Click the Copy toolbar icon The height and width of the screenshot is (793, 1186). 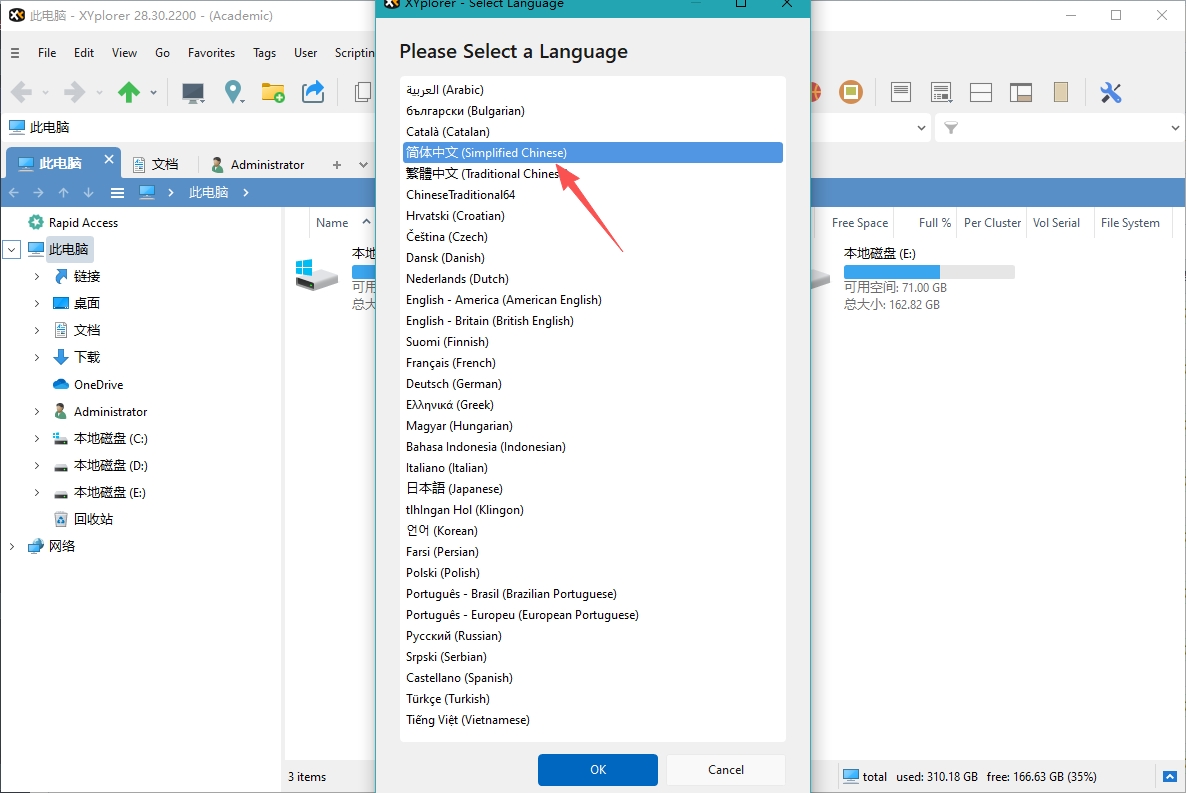363,92
